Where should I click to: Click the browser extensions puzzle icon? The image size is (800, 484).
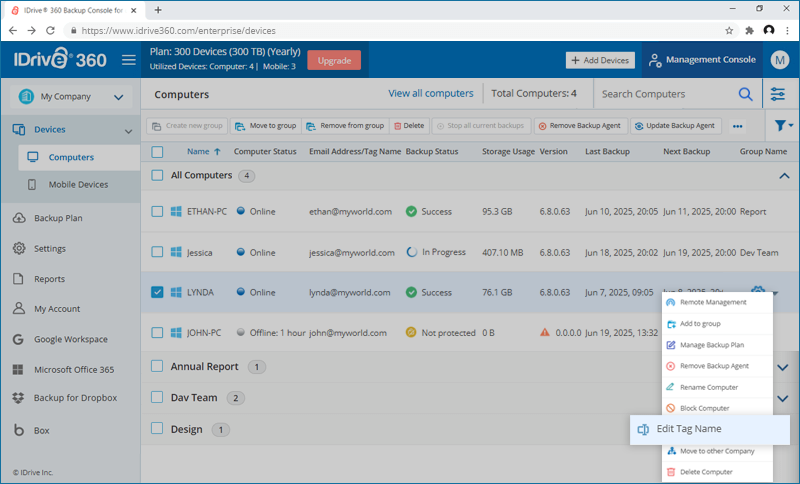coord(749,31)
